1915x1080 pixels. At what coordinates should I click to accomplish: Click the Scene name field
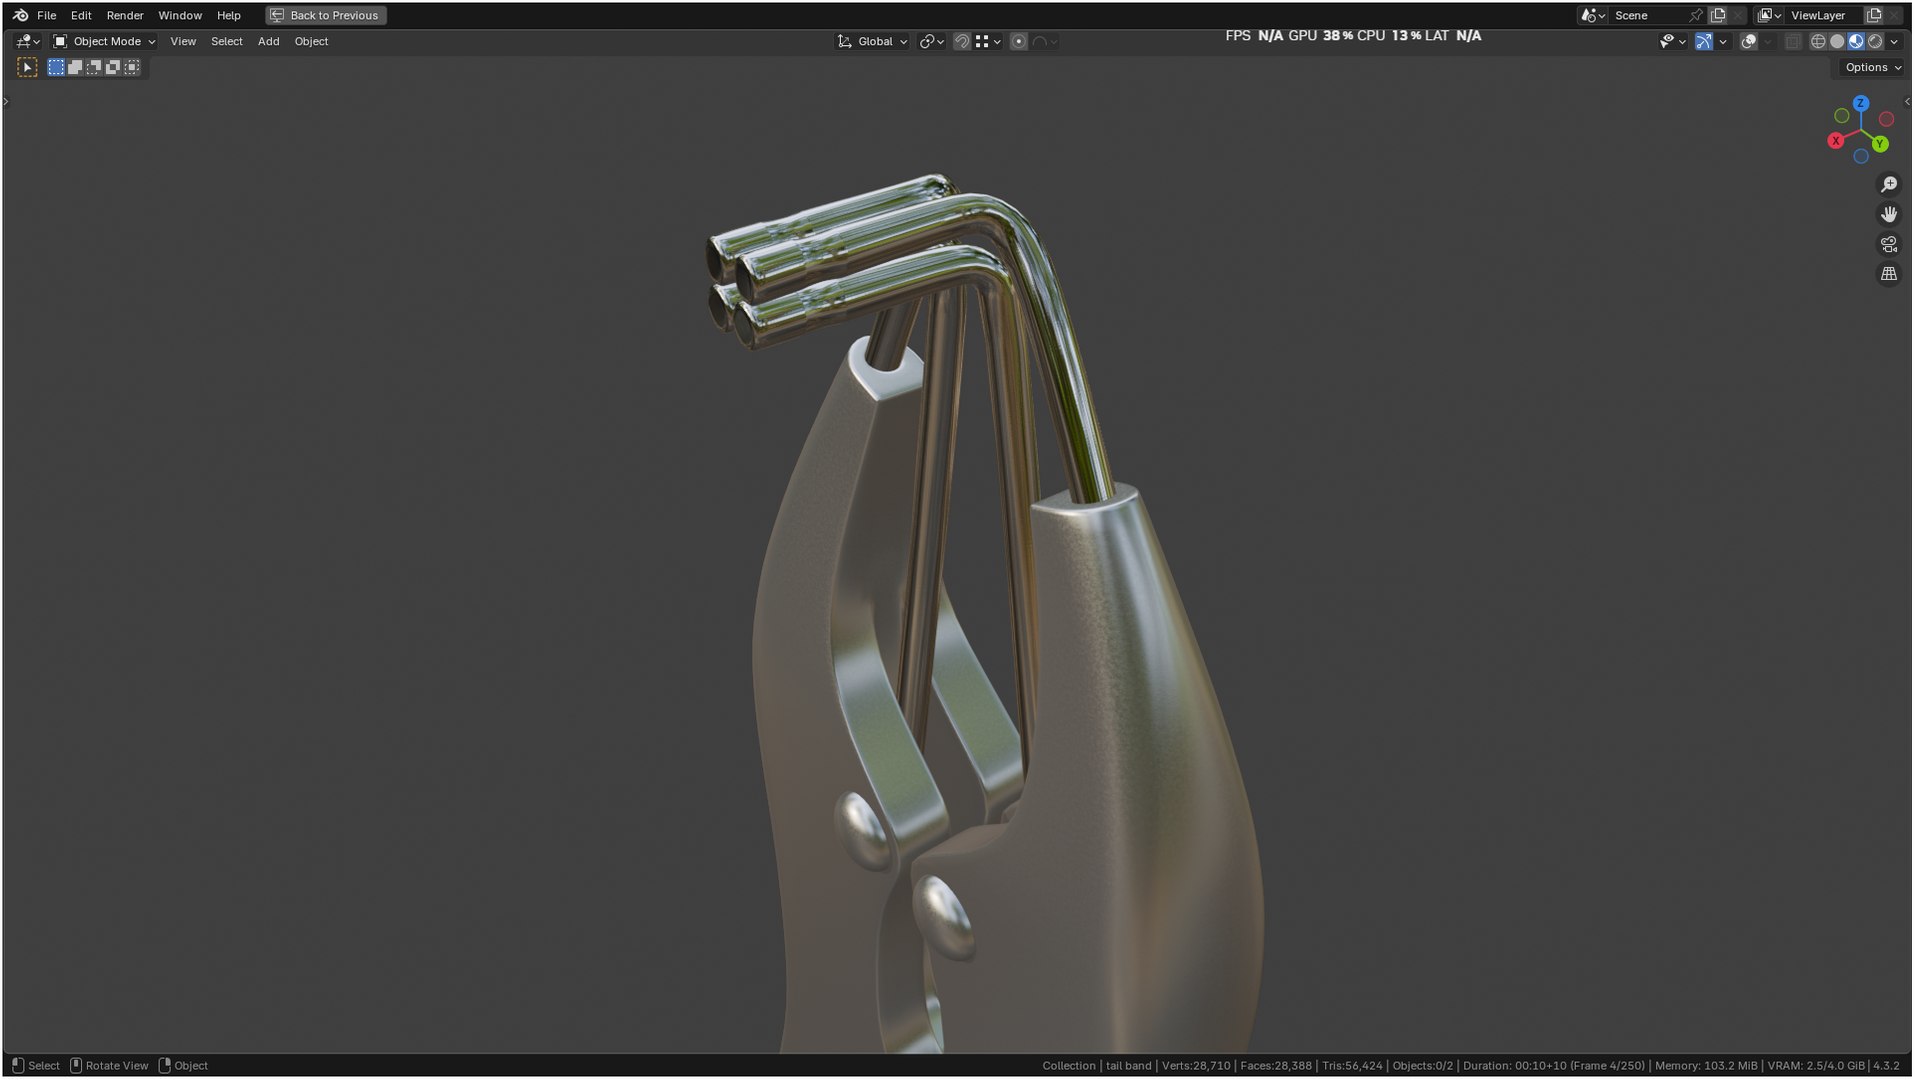click(1647, 15)
